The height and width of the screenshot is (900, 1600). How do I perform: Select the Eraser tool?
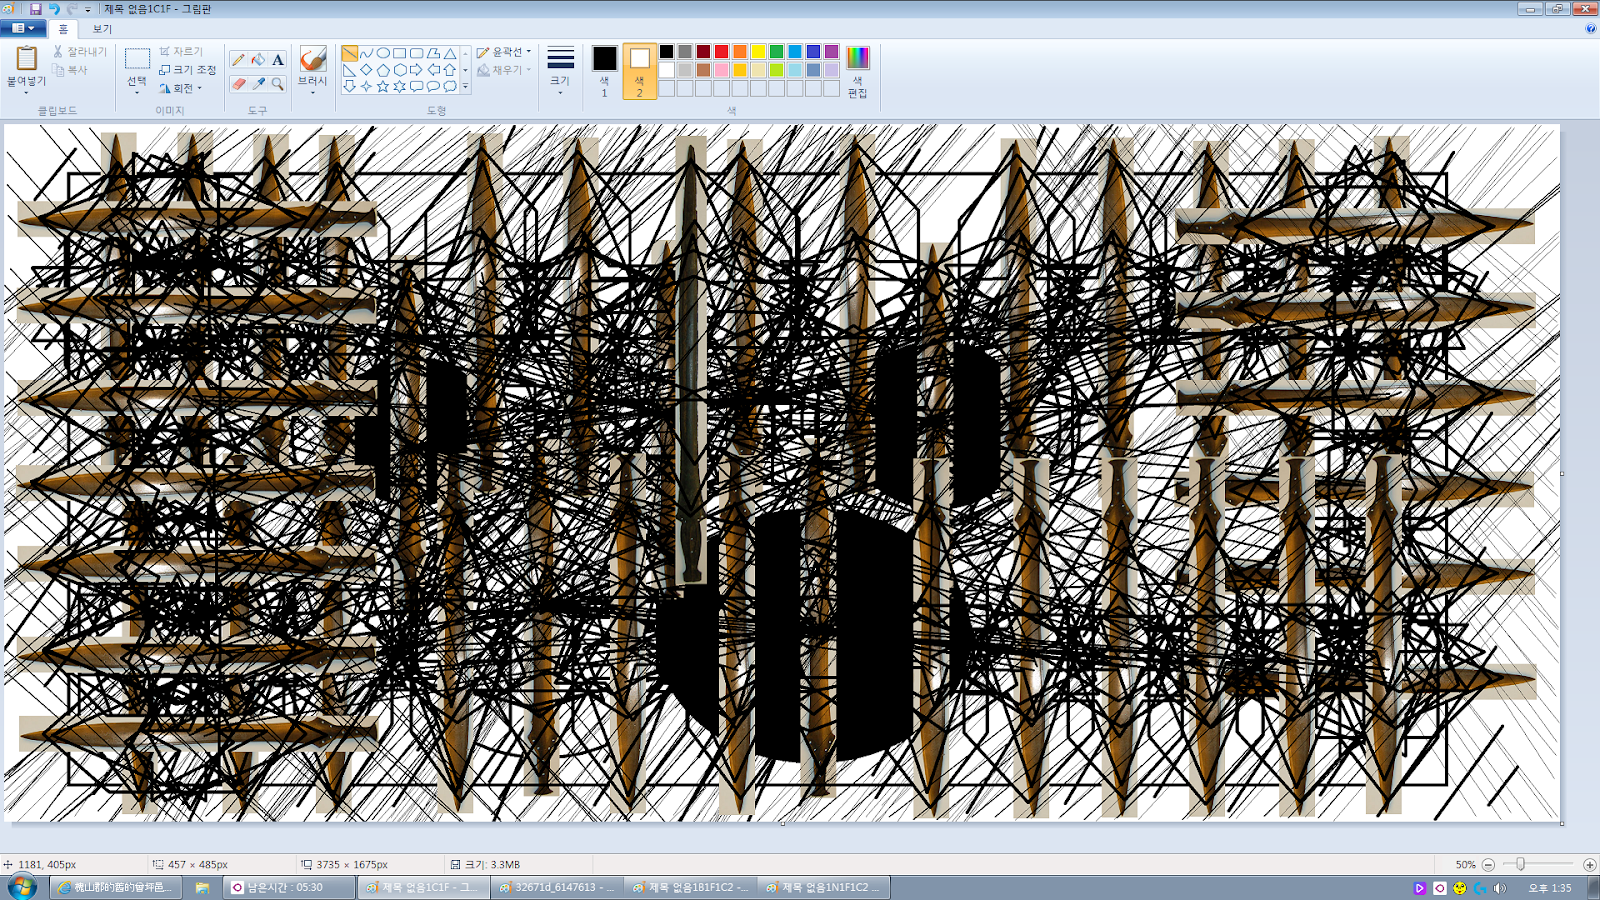click(239, 84)
